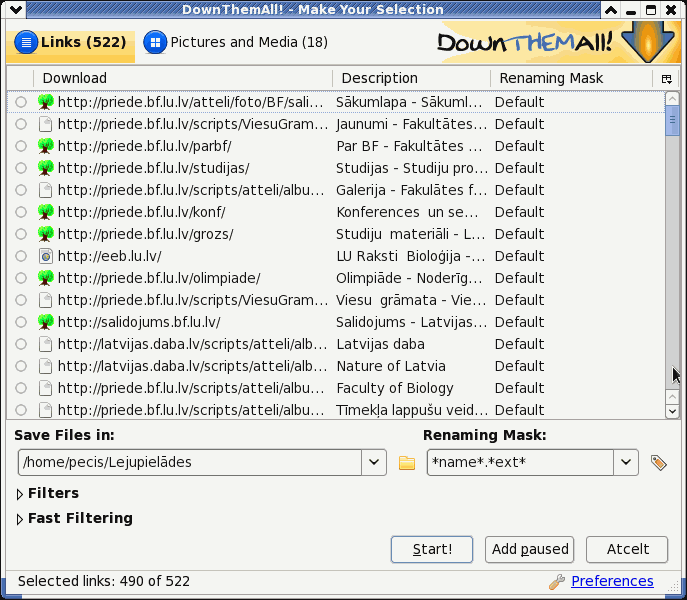This screenshot has height=600, width=687.
Task: Click the tree icon of salidojums.bf.lu.lv row
Action: pyautogui.click(x=46, y=322)
